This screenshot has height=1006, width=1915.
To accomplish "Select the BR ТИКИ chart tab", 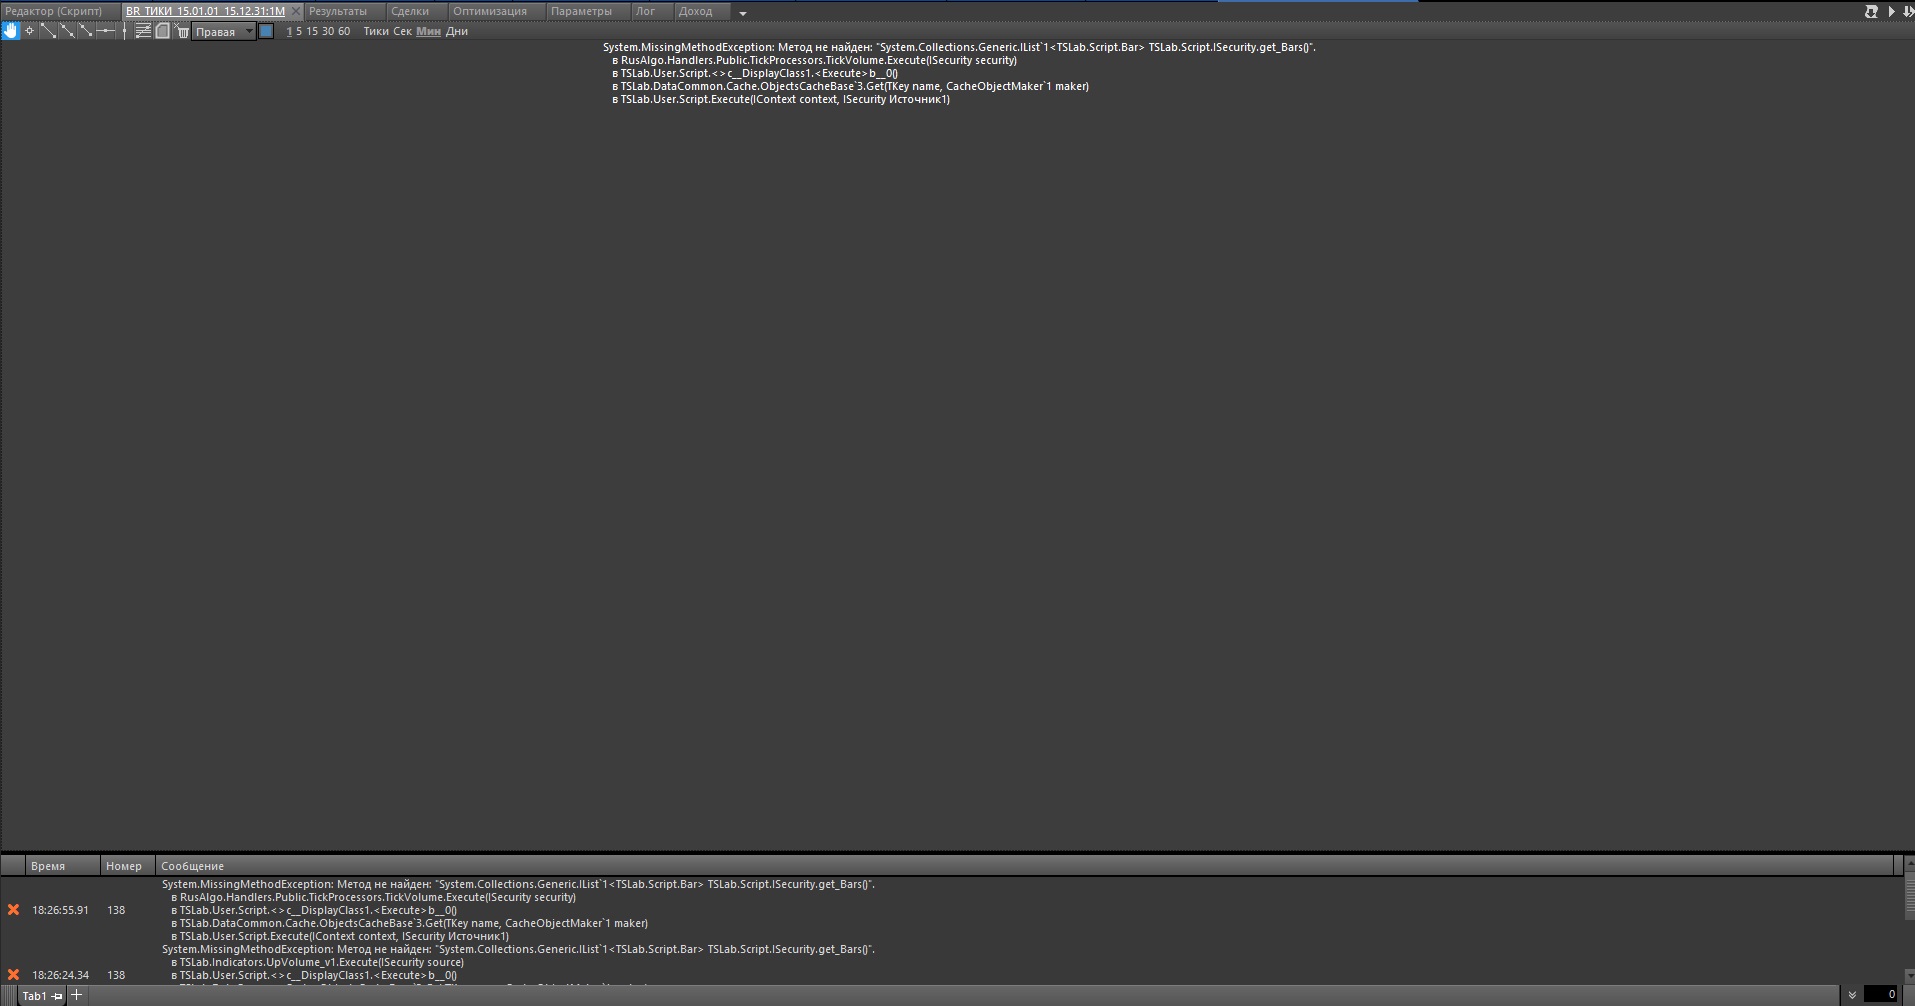I will (205, 12).
